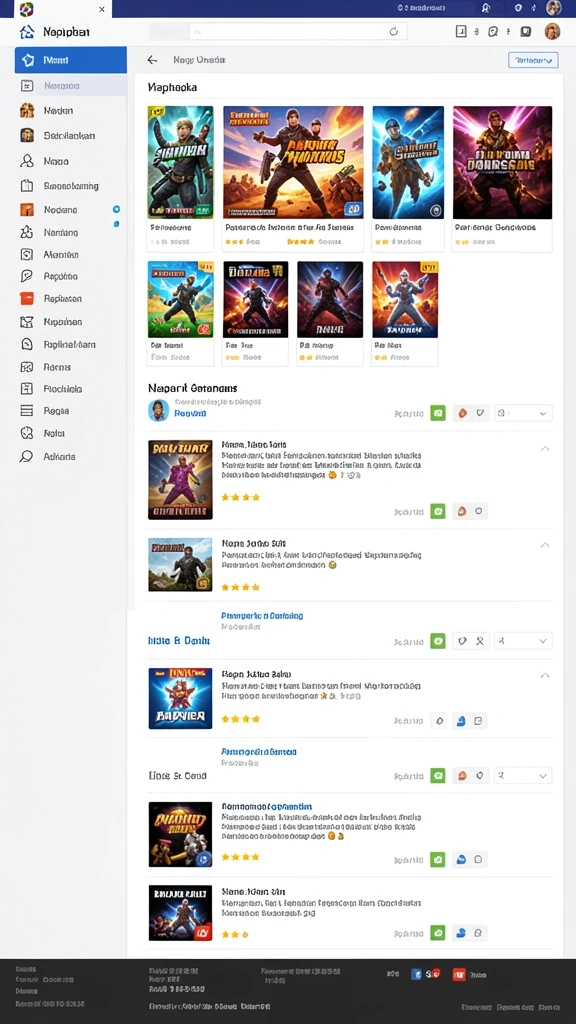Click the blue reviewer name beside the round avatar
Screen dimensions: 576x1024
190,413
